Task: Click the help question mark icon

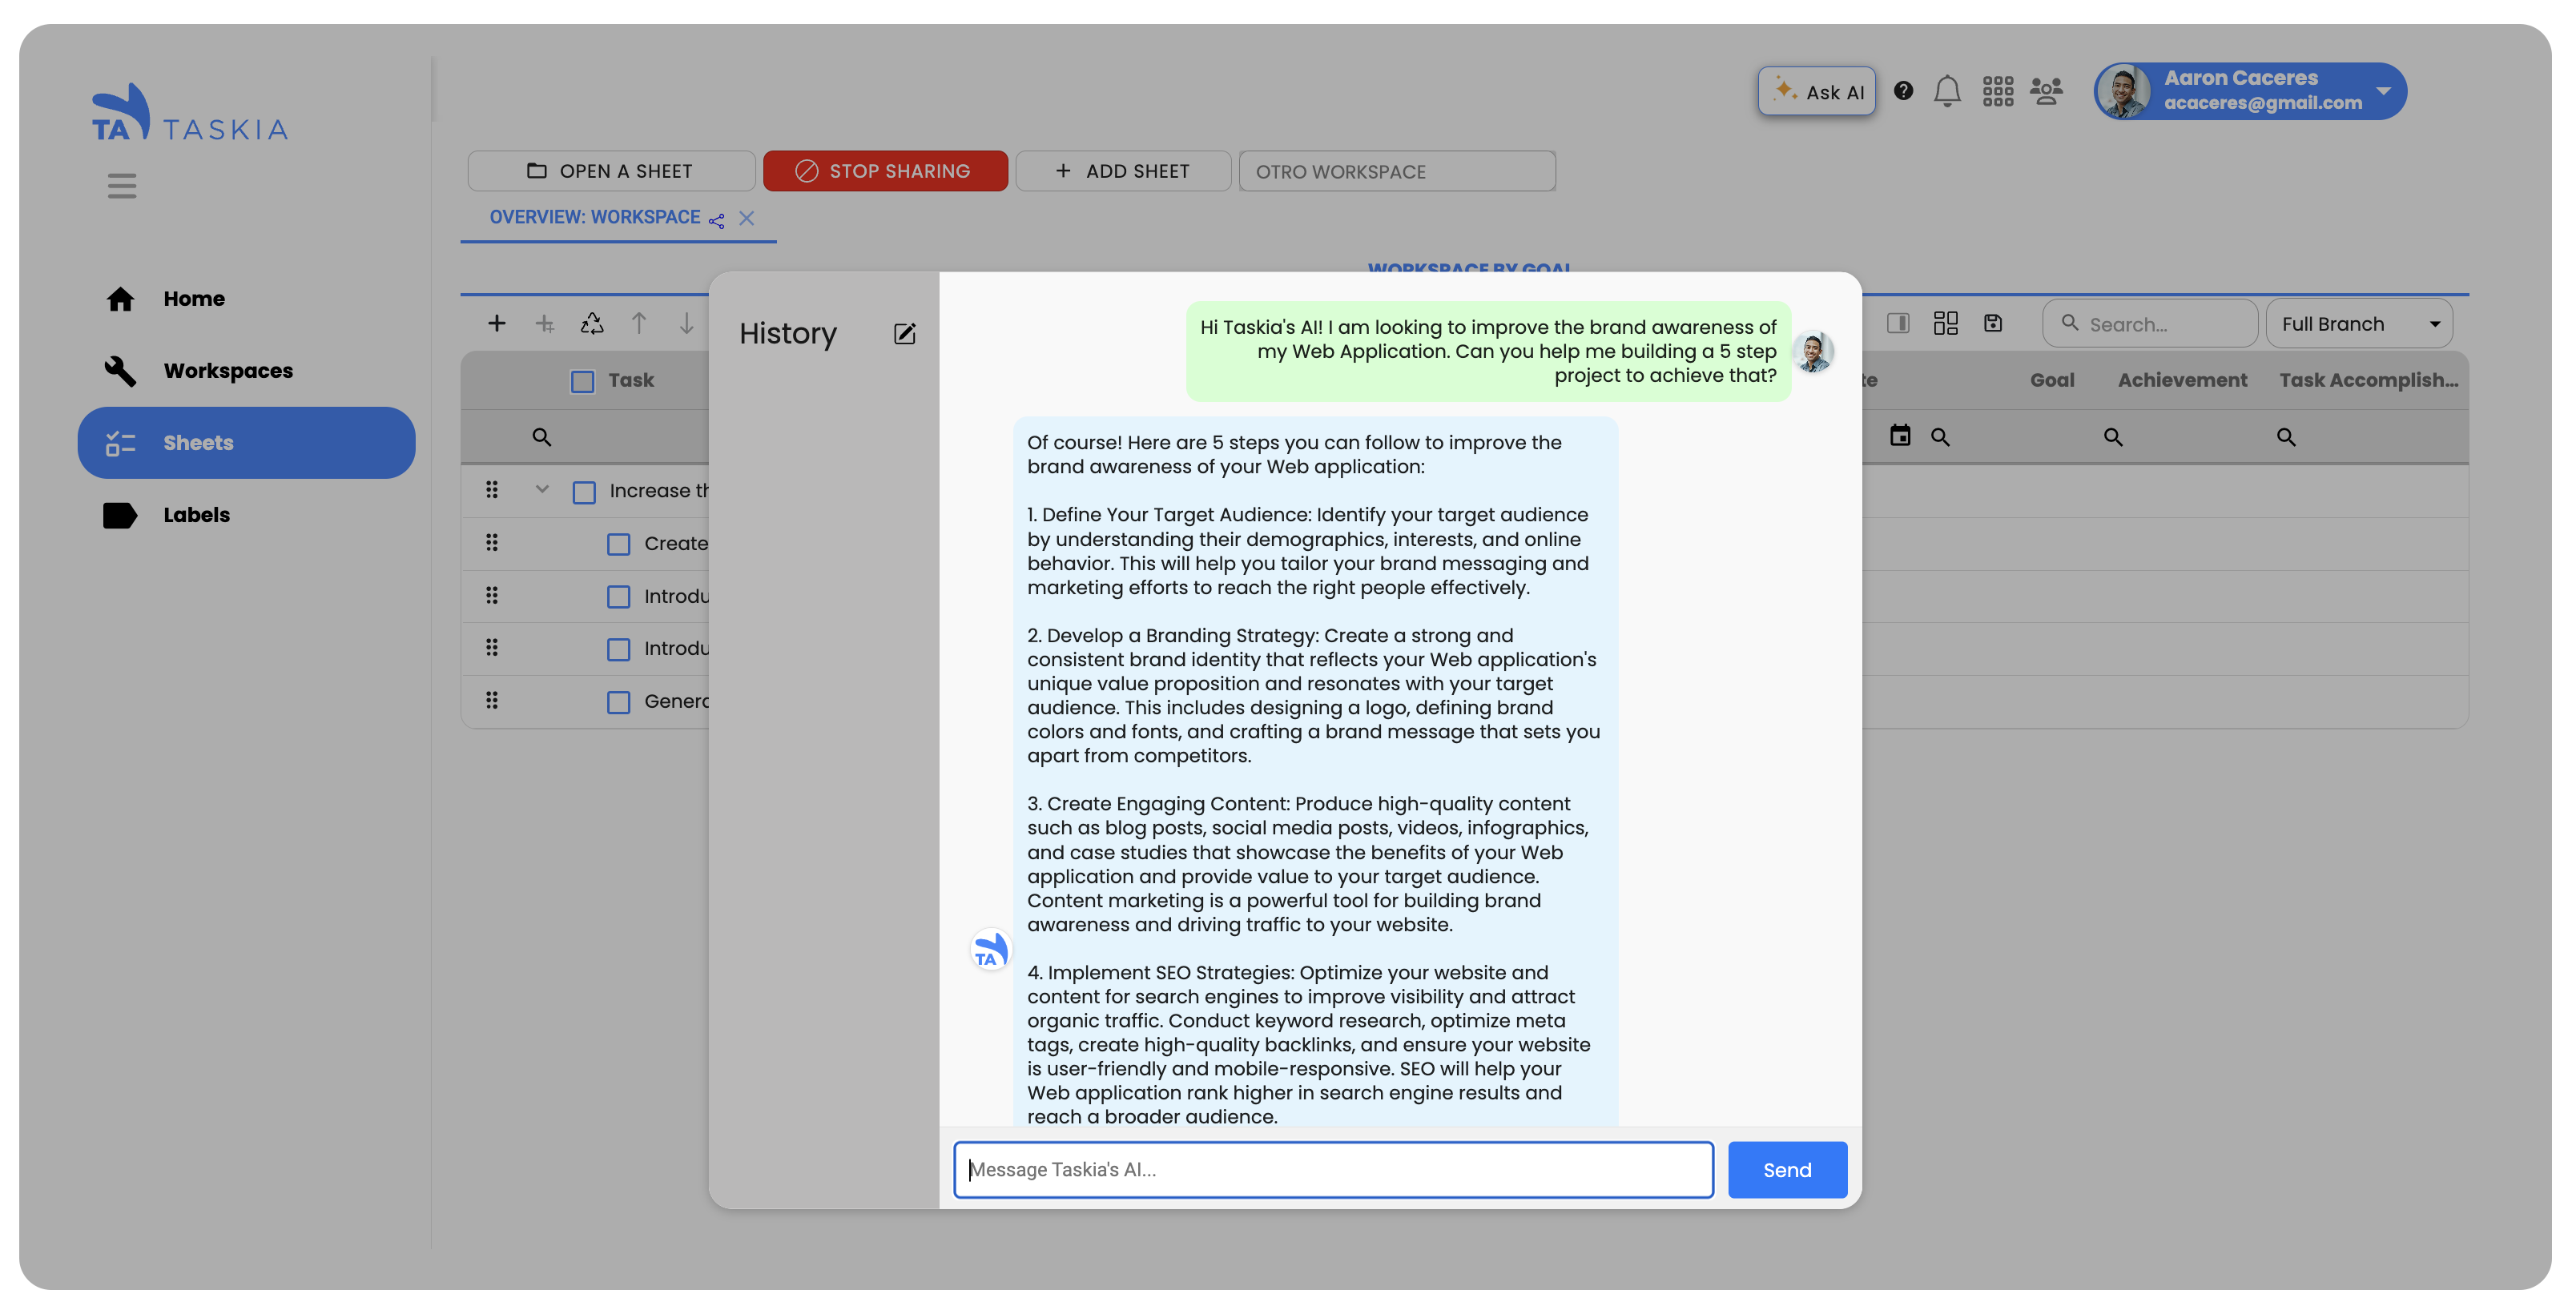Action: [1903, 91]
